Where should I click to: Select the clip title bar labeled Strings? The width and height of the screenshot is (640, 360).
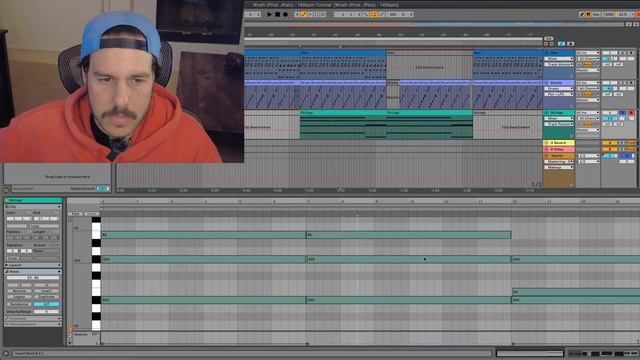[33, 200]
